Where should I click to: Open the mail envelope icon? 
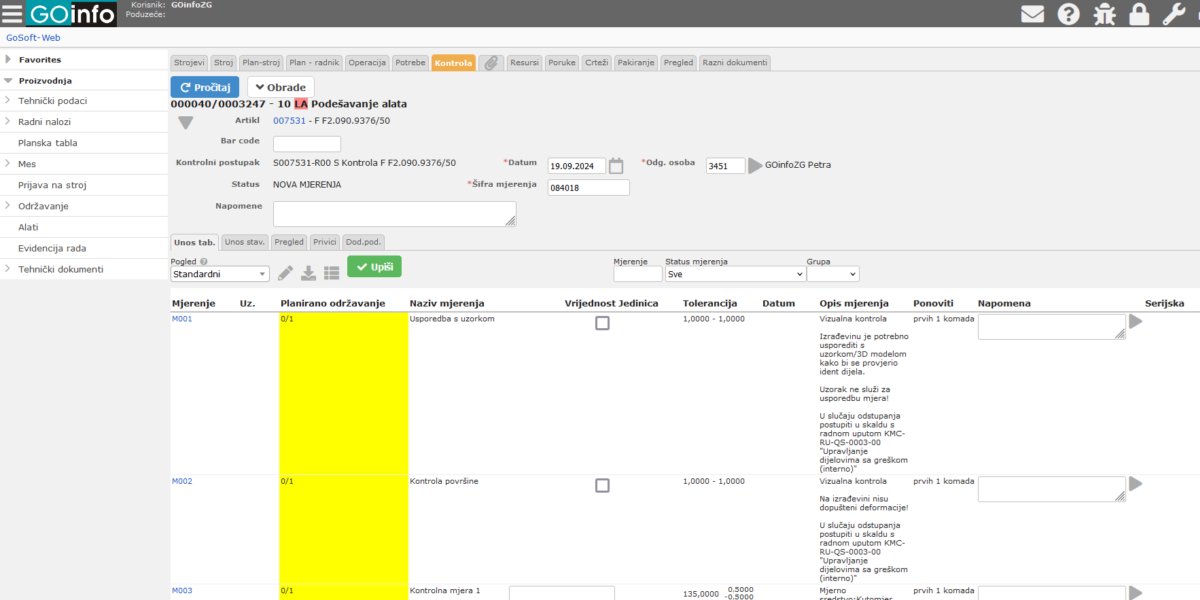click(x=1033, y=14)
